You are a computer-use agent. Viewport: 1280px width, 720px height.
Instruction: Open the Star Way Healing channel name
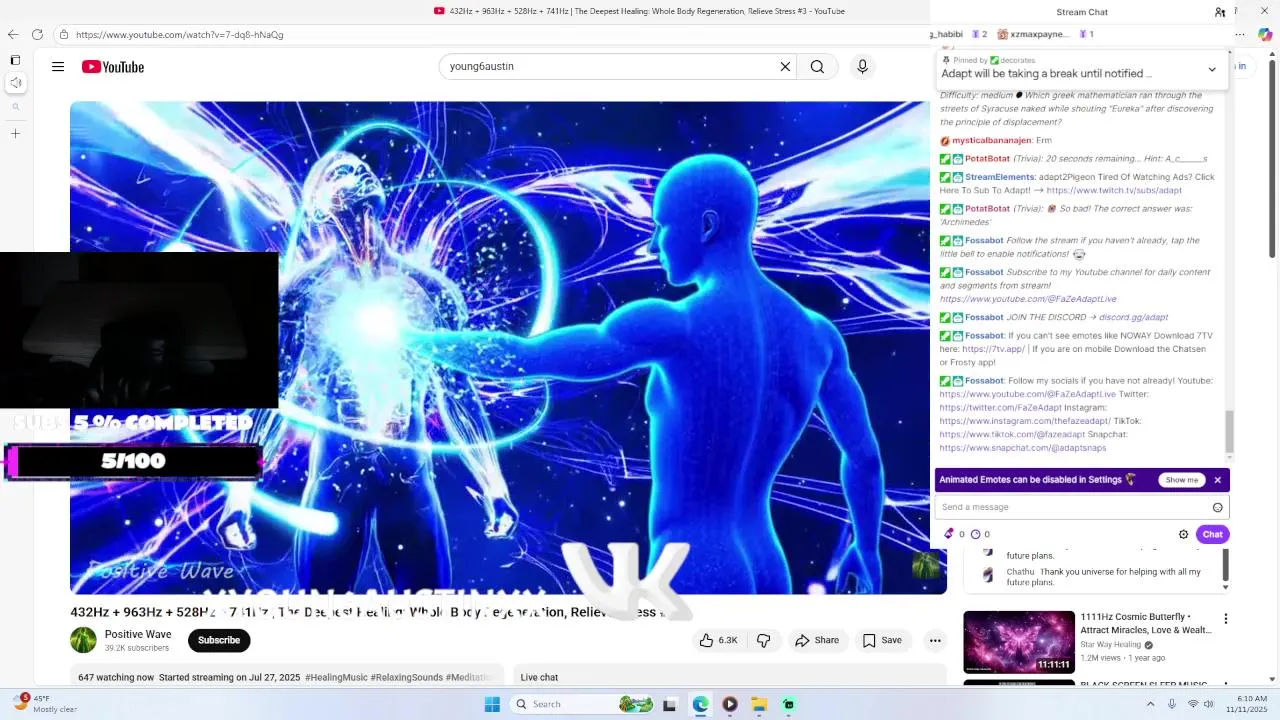click(x=1111, y=645)
